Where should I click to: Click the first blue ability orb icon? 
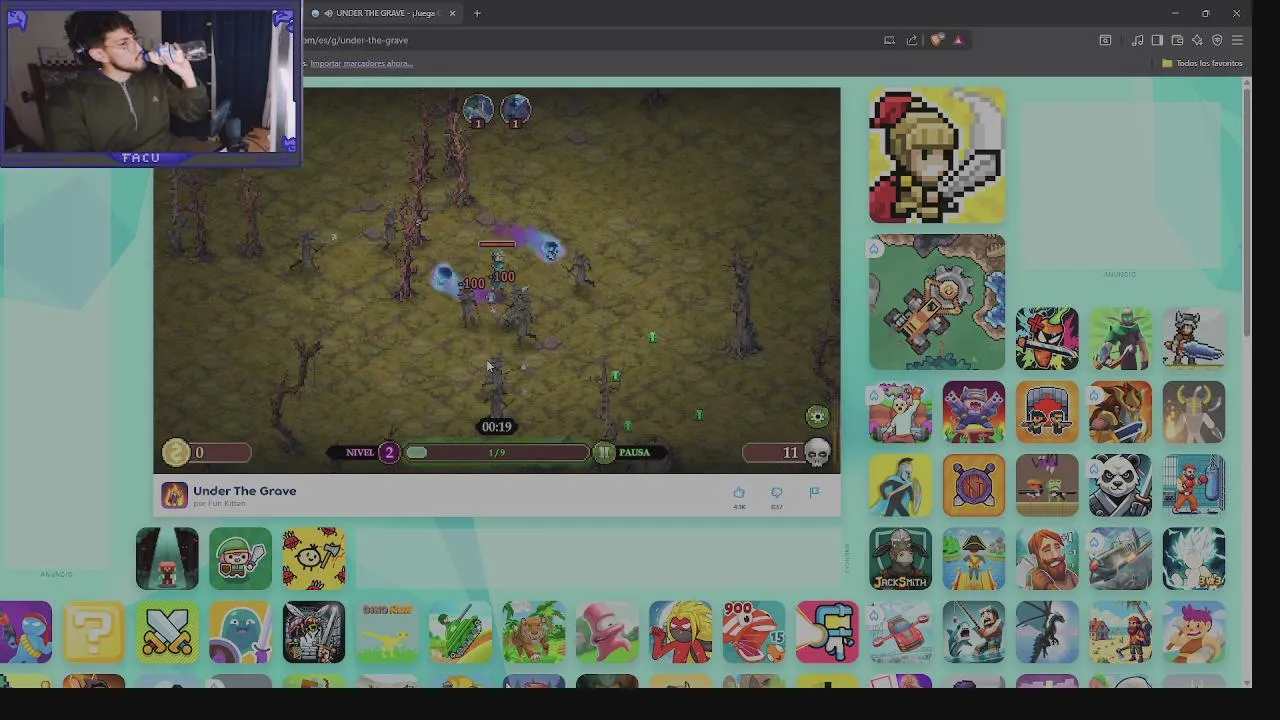click(478, 110)
